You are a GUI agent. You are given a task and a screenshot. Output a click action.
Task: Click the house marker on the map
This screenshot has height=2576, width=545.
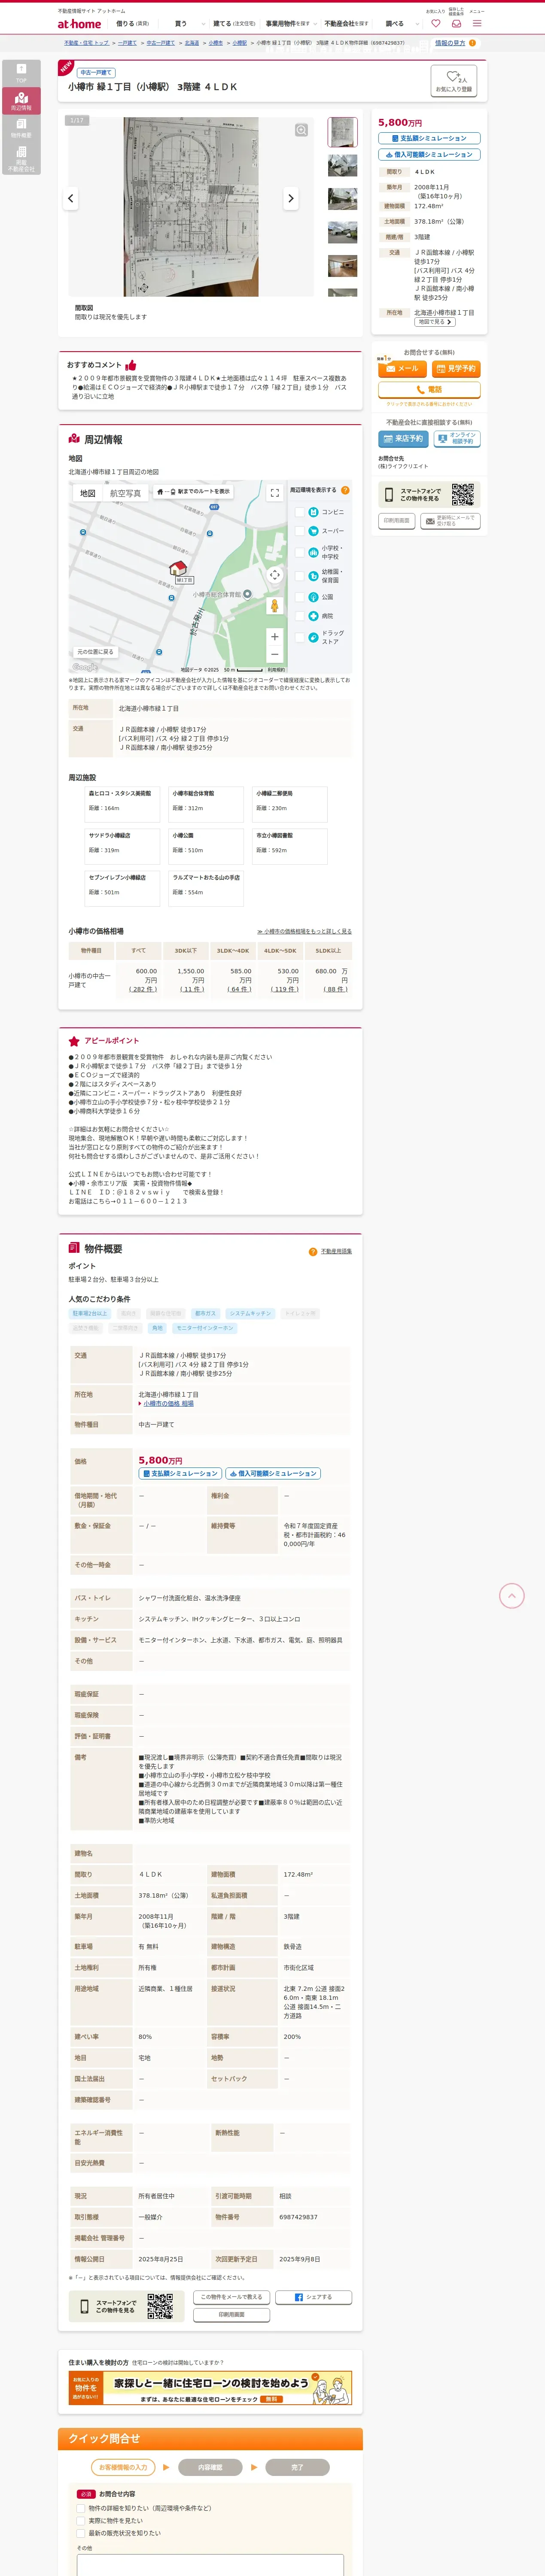tap(178, 568)
